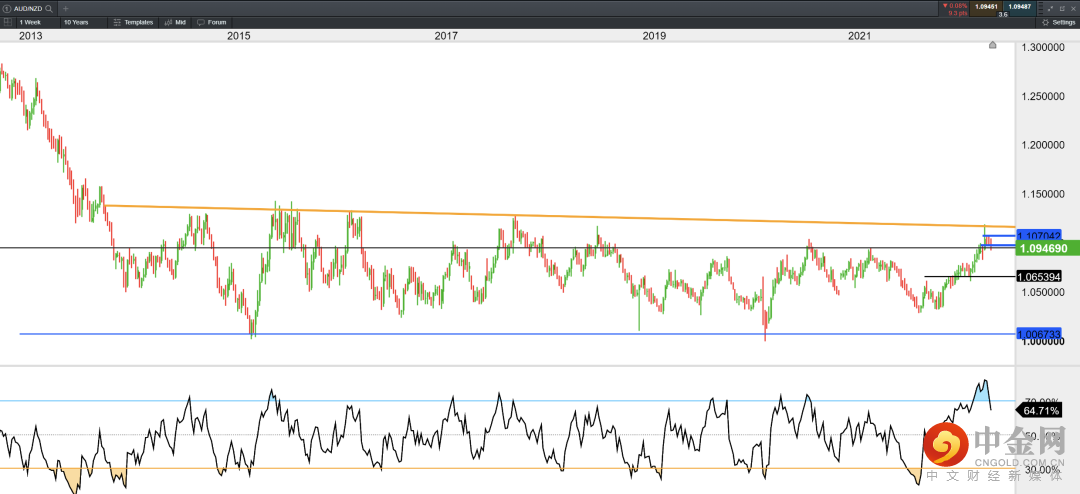This screenshot has width=1080, height=494.
Task: Click the grip handle beside the buy price
Action: [x=1040, y=8]
